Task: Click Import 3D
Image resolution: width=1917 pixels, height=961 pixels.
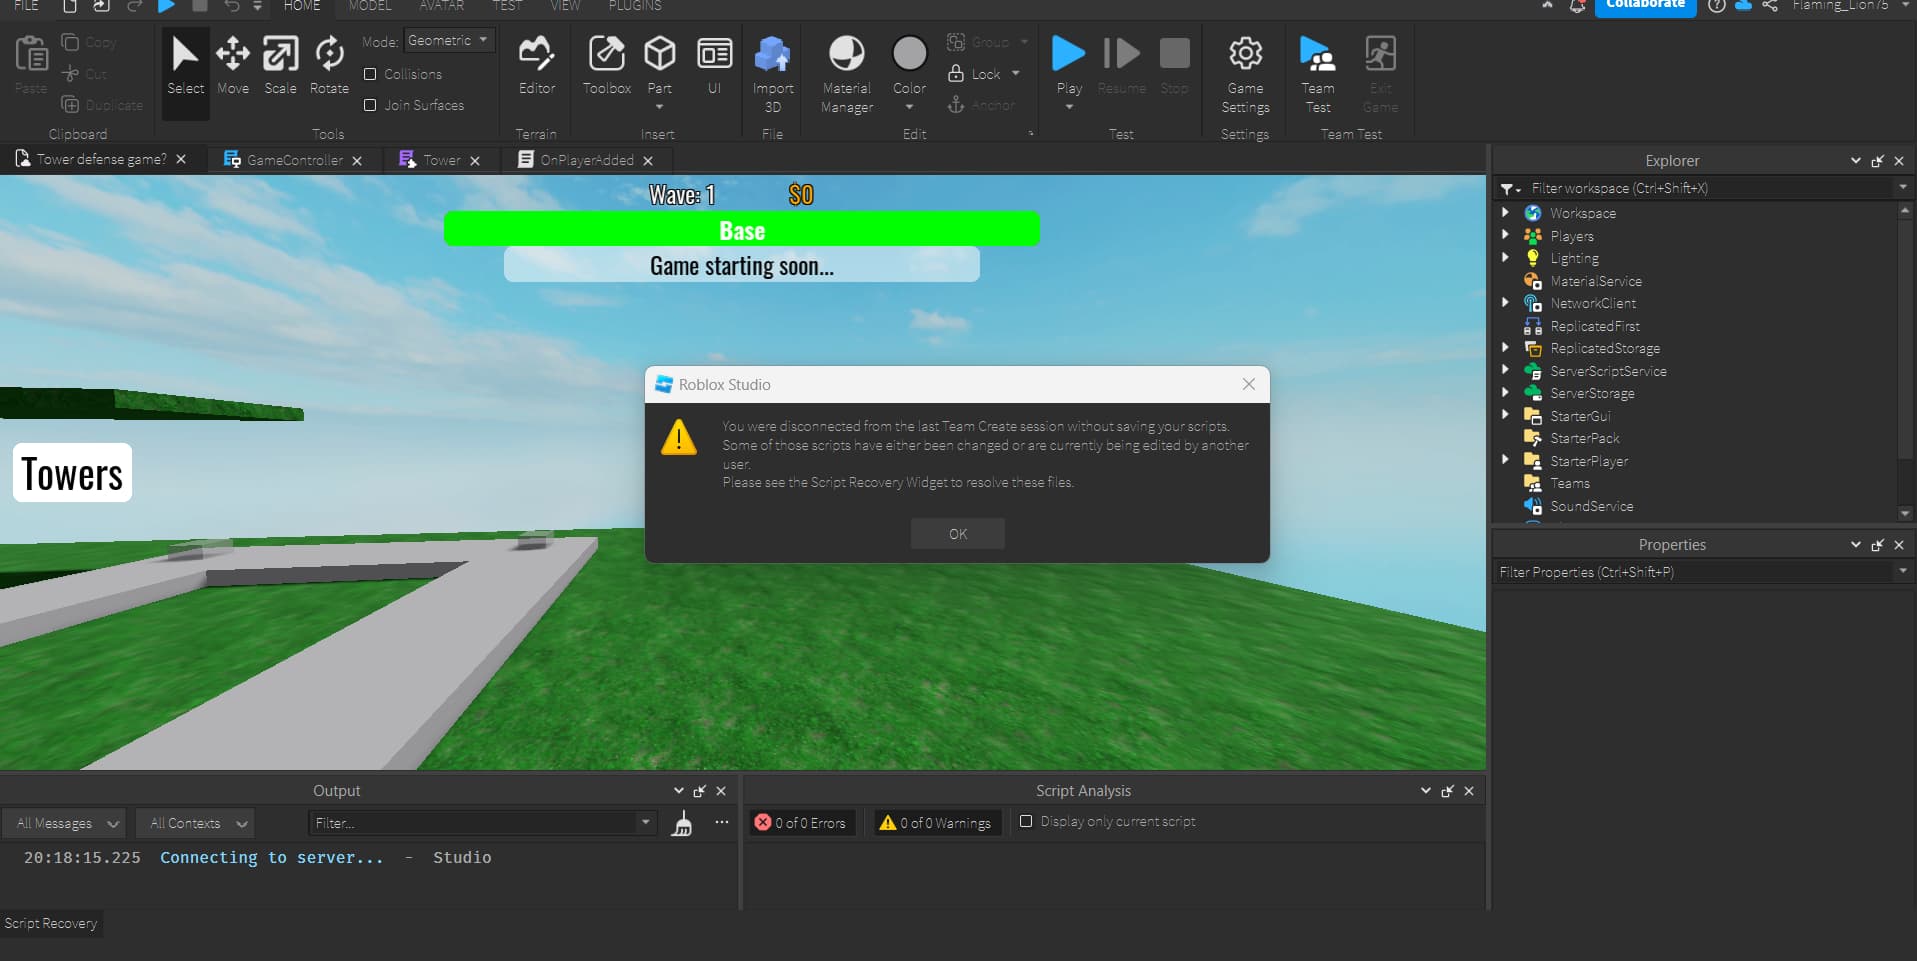Action: click(x=773, y=75)
